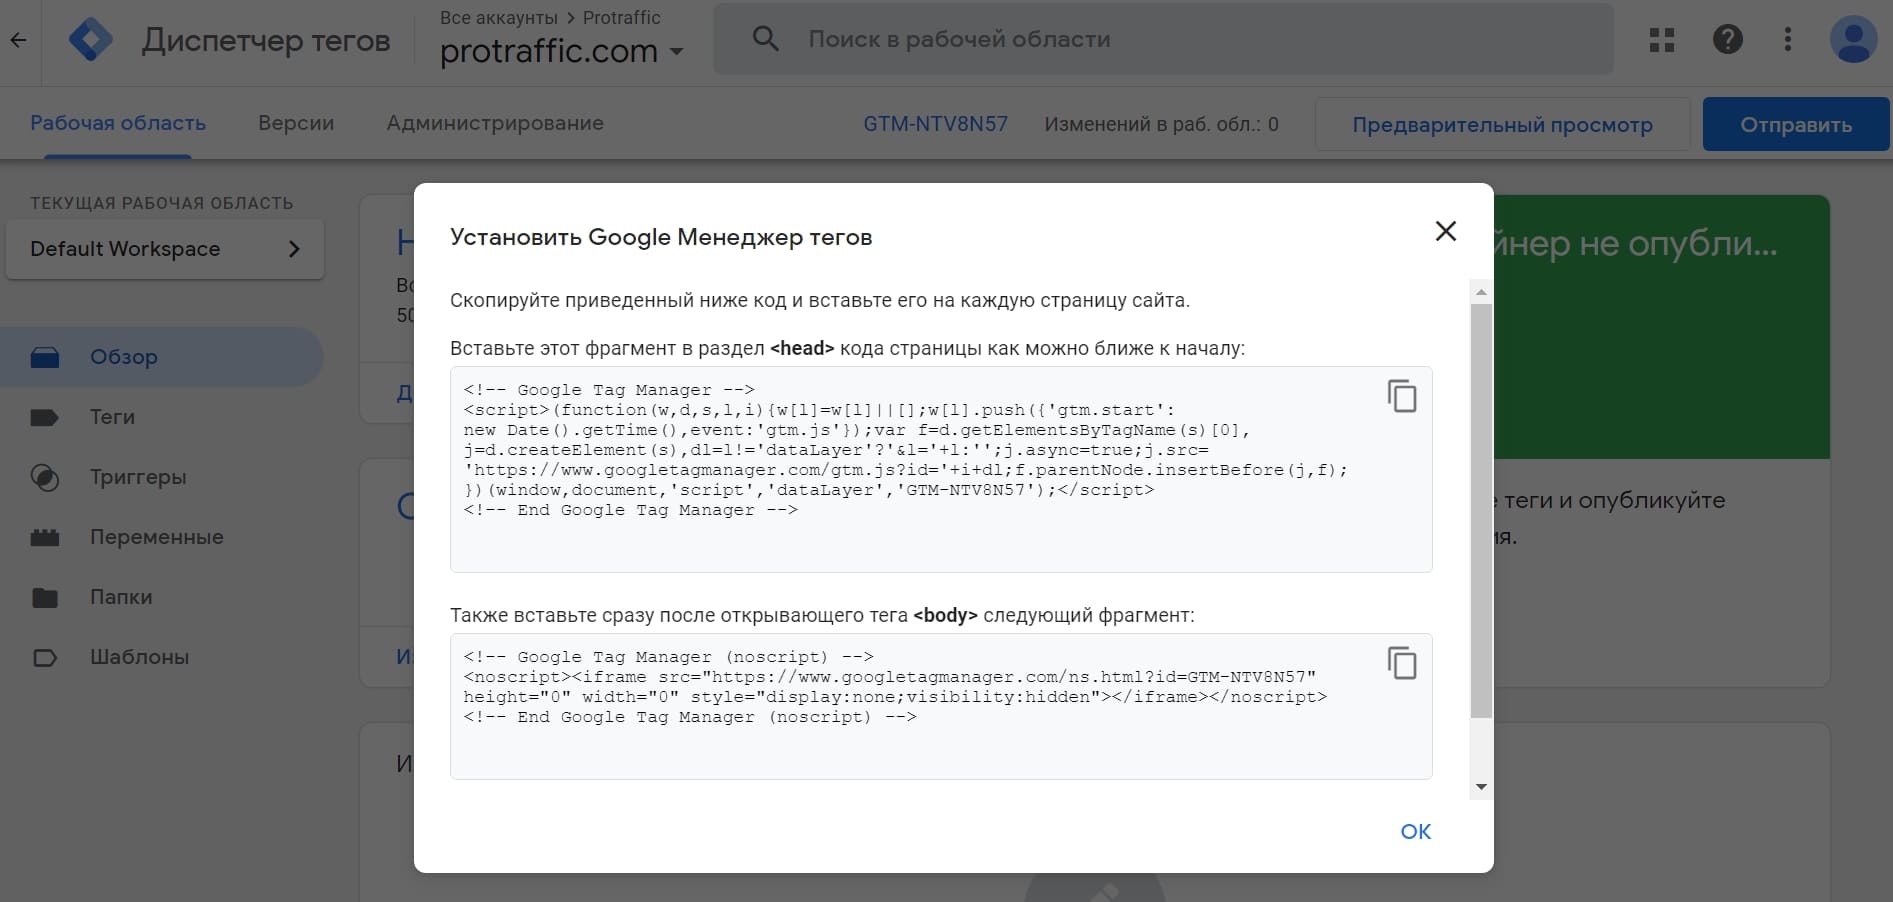Click the dialog scrollbar up arrow
The width and height of the screenshot is (1893, 902).
(1481, 292)
